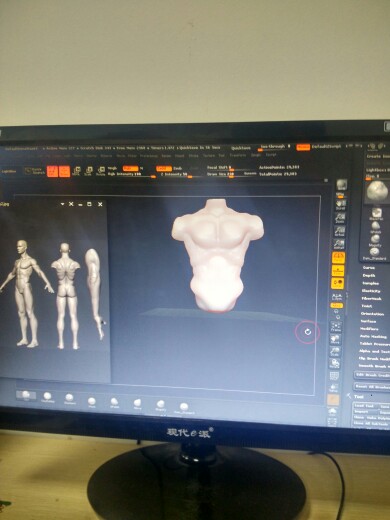Screen dimensions: 390x520
Task: Expand the Modifiers section in Brush palette
Action: click(x=369, y=329)
